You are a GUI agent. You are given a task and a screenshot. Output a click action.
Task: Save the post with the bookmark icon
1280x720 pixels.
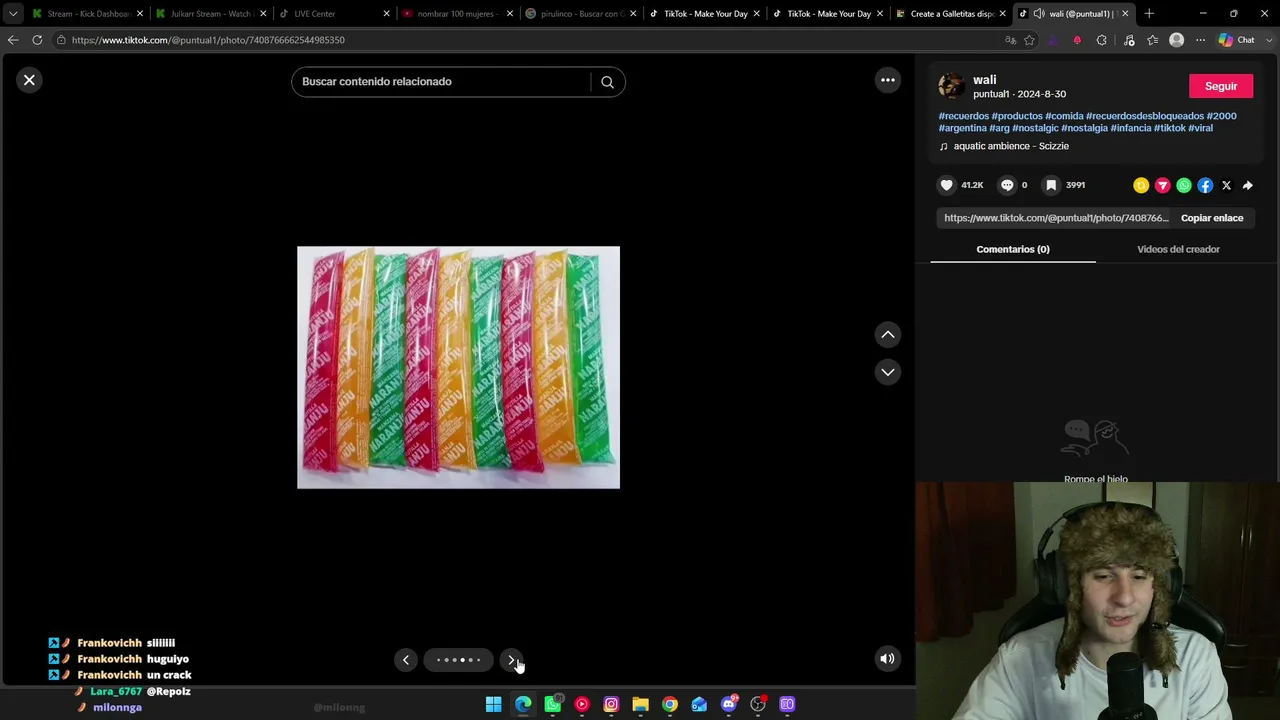click(1051, 185)
